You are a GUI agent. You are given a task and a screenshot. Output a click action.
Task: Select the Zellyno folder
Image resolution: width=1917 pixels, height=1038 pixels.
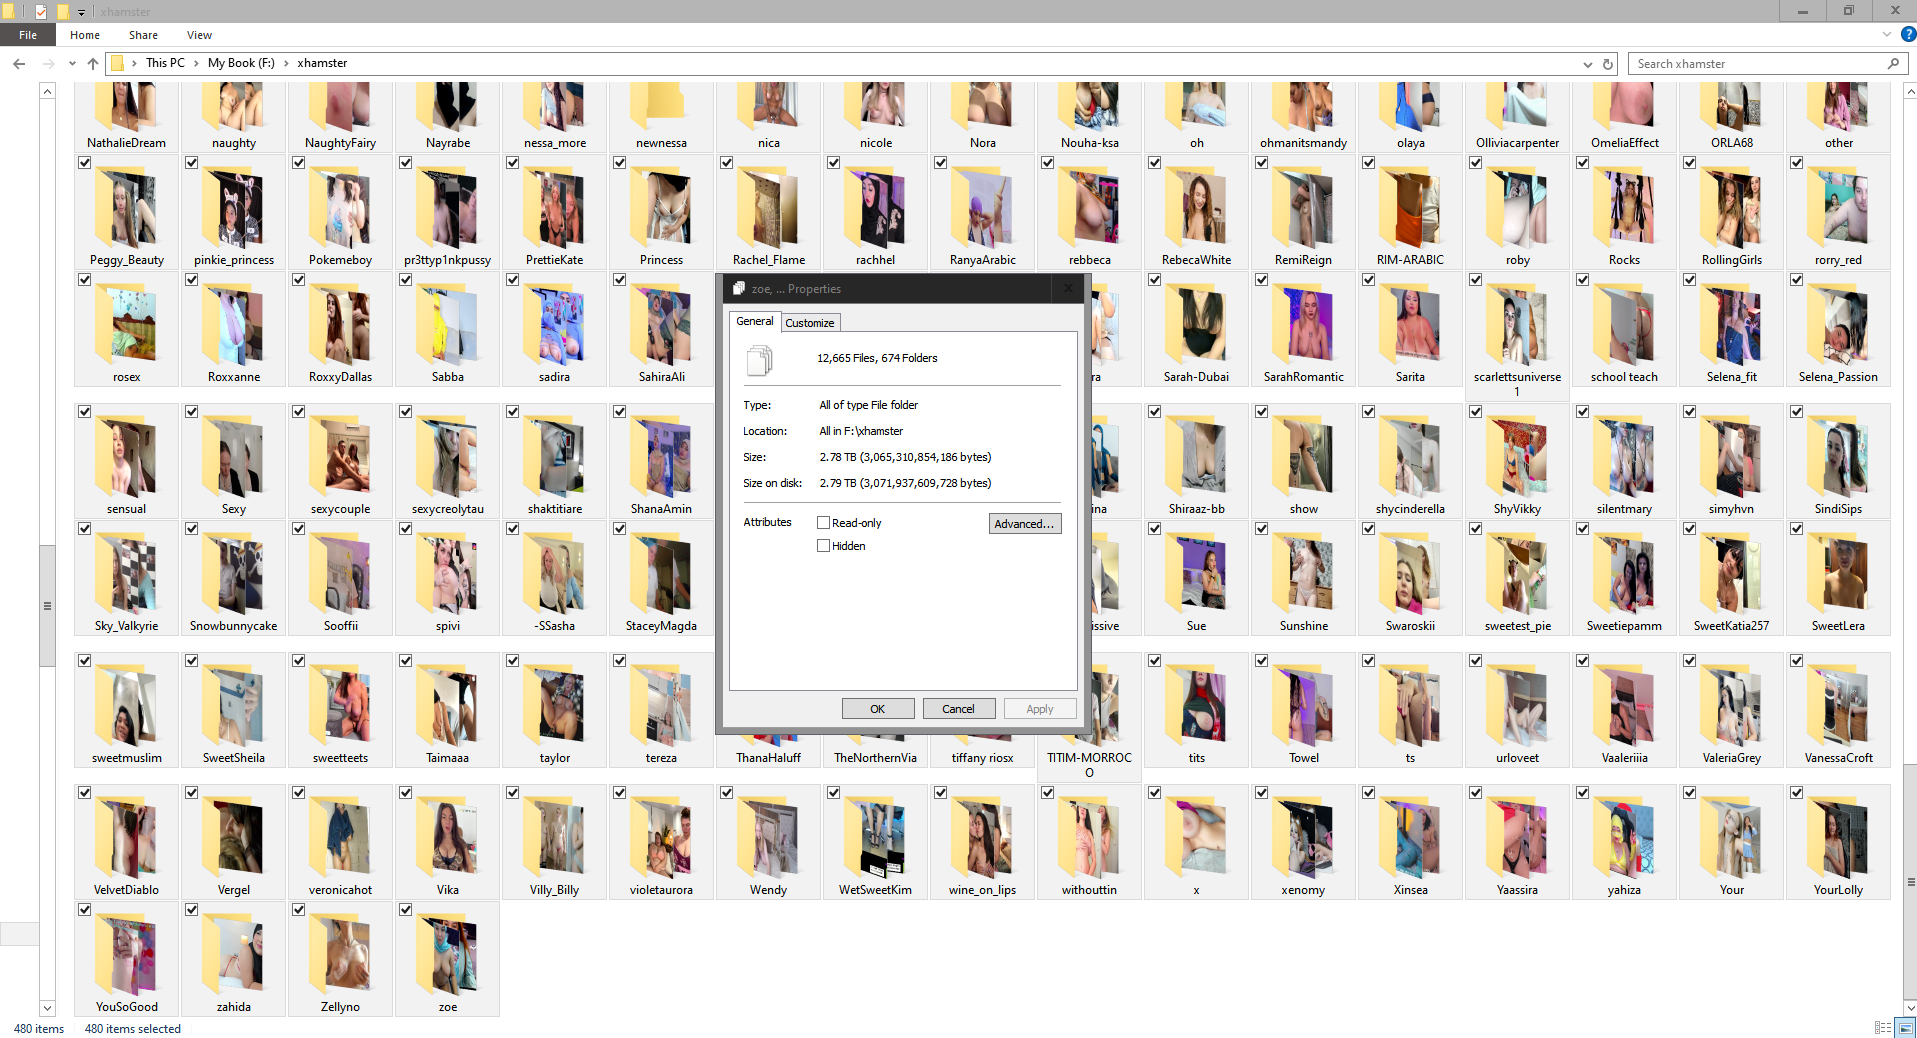pyautogui.click(x=340, y=959)
